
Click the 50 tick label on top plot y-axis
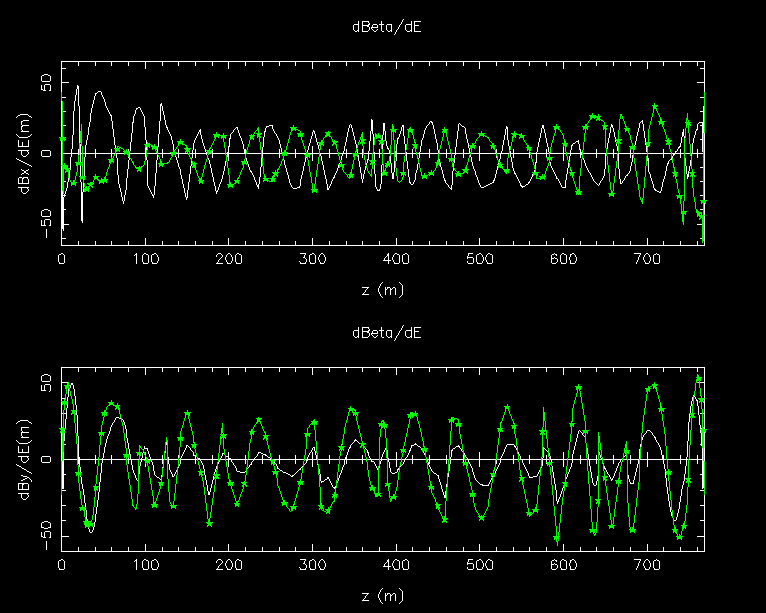pyautogui.click(x=43, y=85)
